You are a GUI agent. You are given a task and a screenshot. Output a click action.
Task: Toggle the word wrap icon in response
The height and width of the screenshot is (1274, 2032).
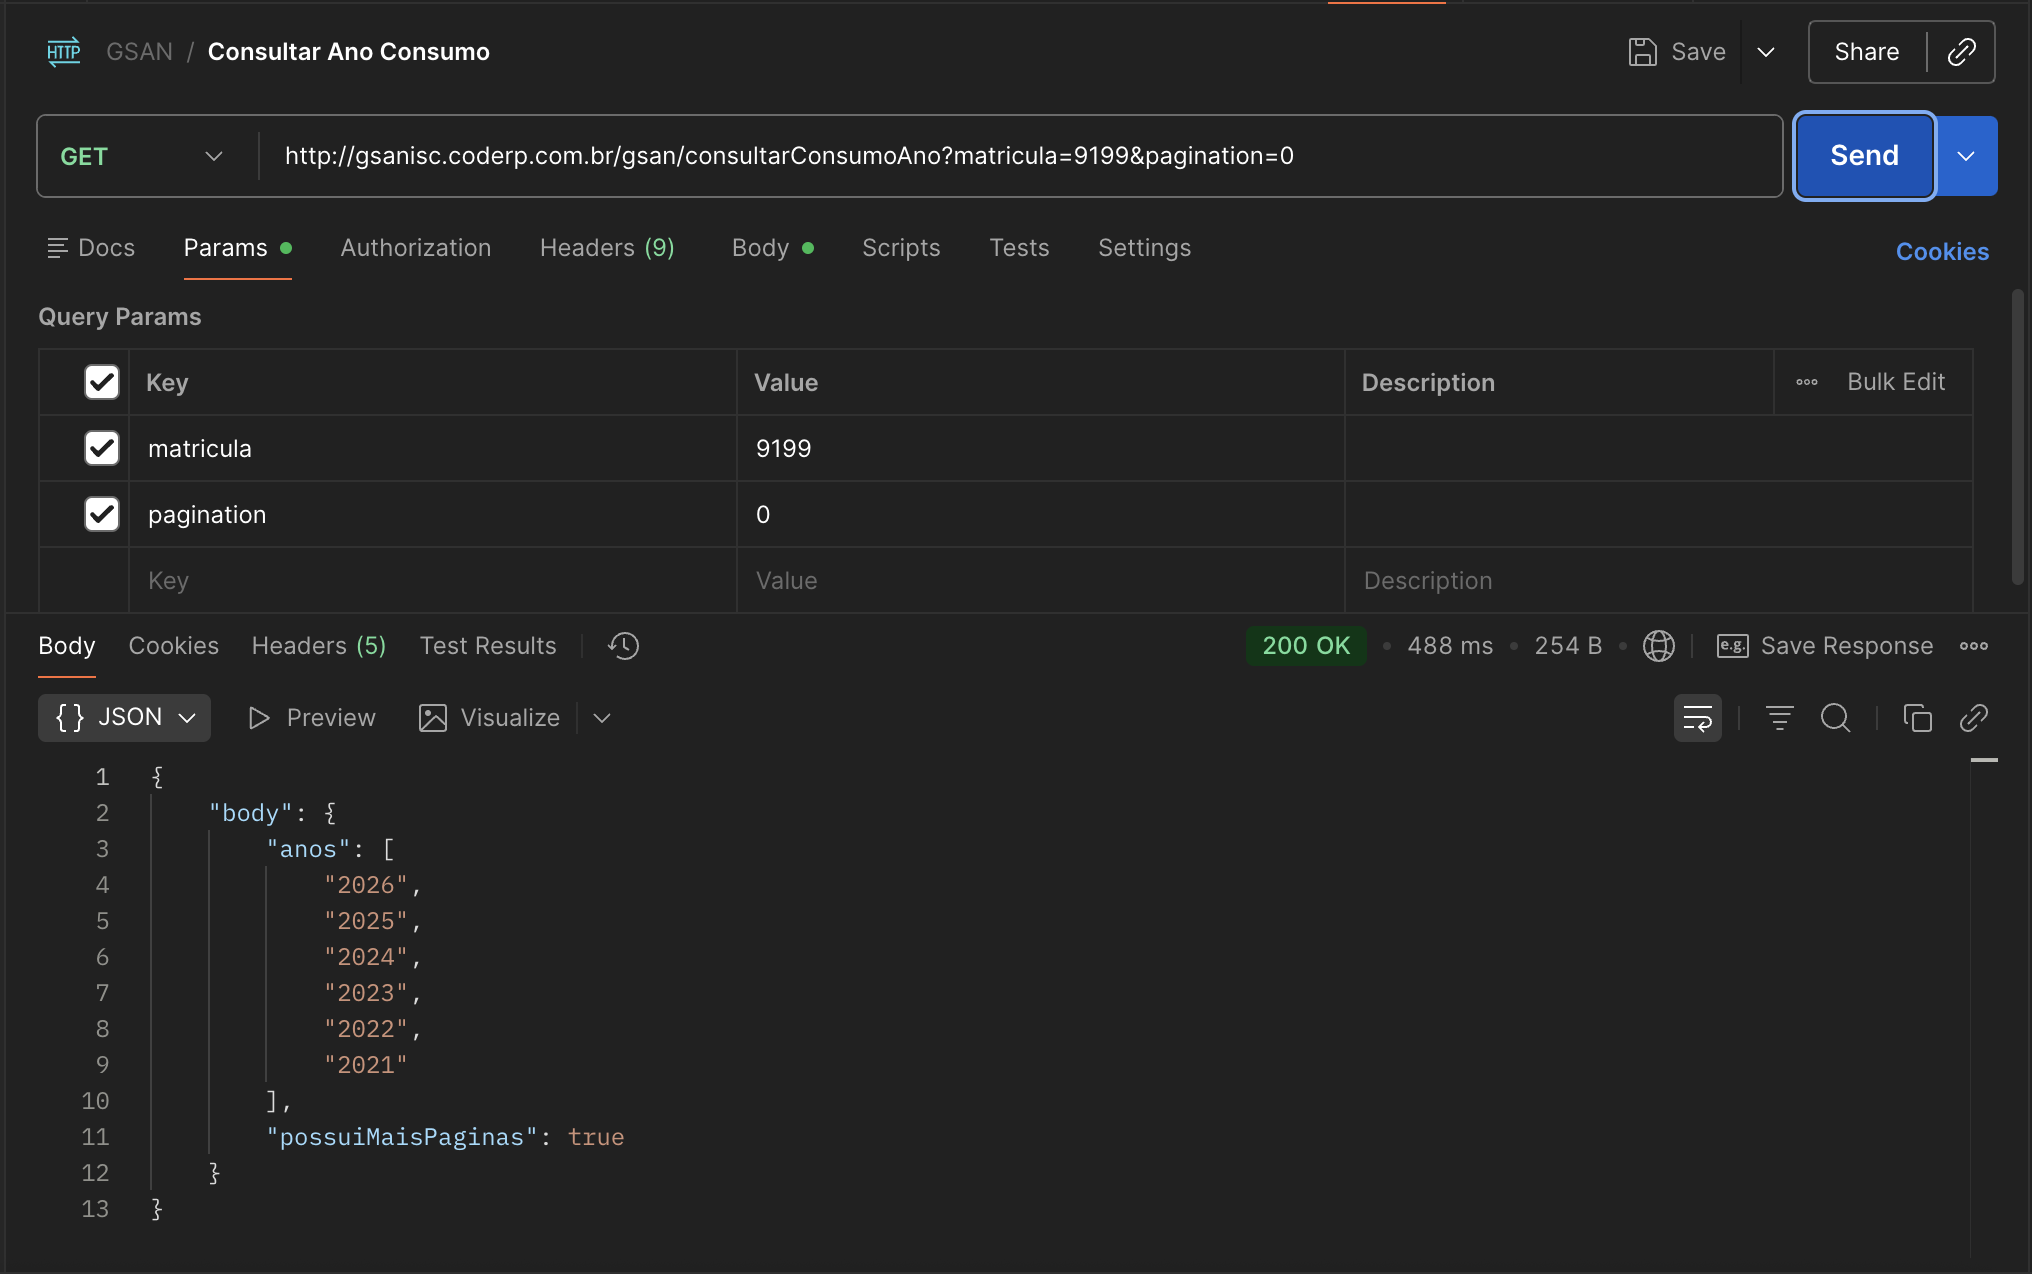pyautogui.click(x=1697, y=718)
